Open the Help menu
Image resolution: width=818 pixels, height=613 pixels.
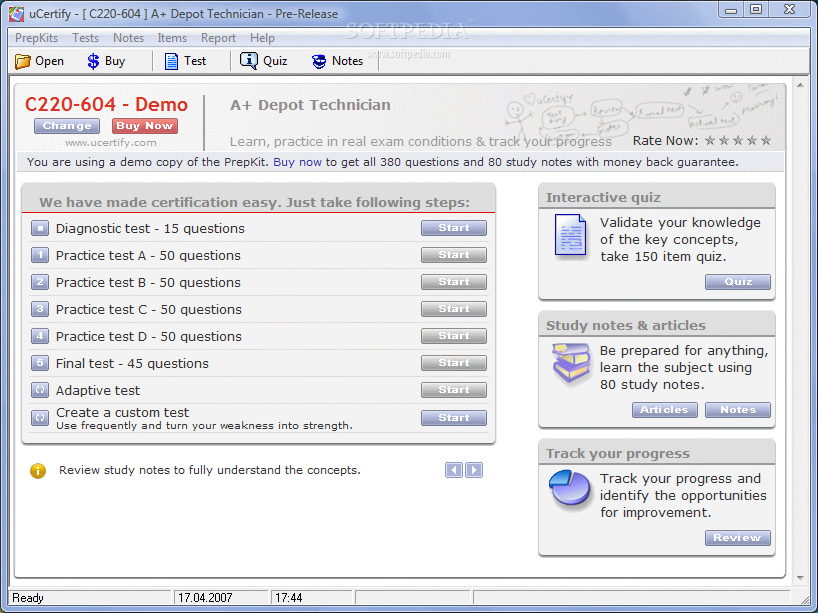point(262,38)
